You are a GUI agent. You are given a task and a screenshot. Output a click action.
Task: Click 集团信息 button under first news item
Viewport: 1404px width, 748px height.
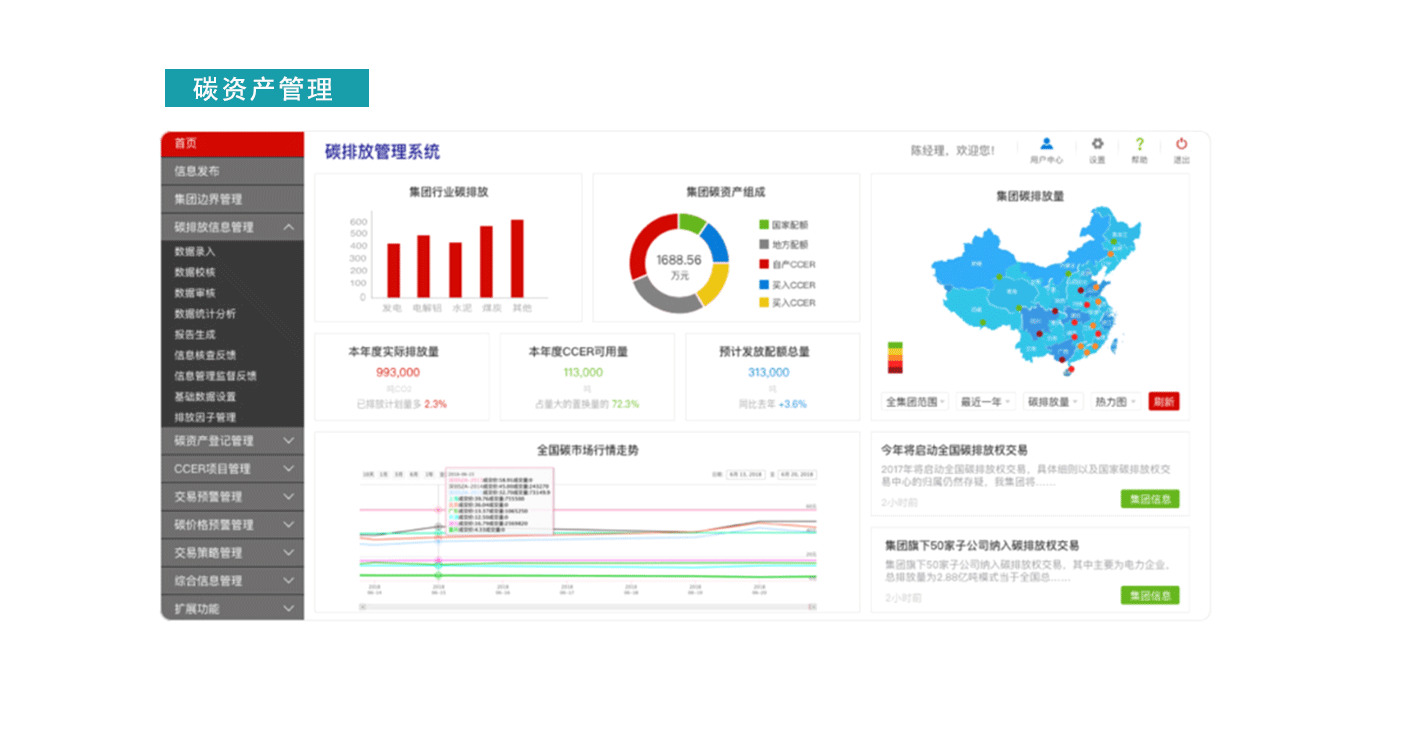1149,499
